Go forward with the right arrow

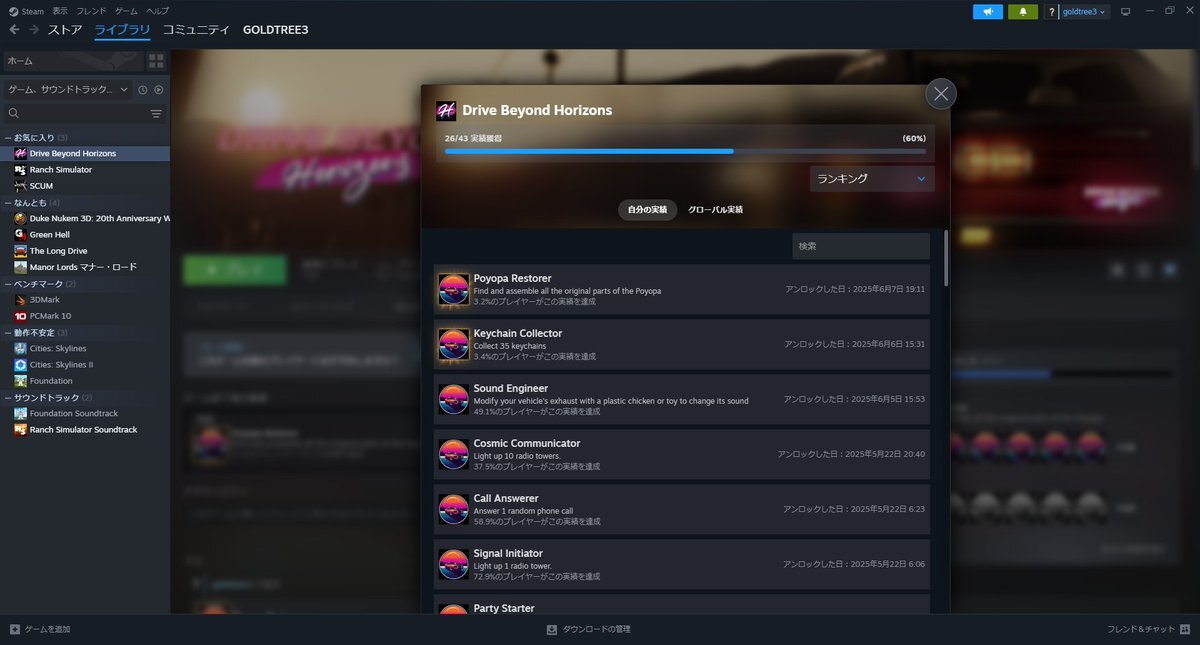(x=34, y=30)
